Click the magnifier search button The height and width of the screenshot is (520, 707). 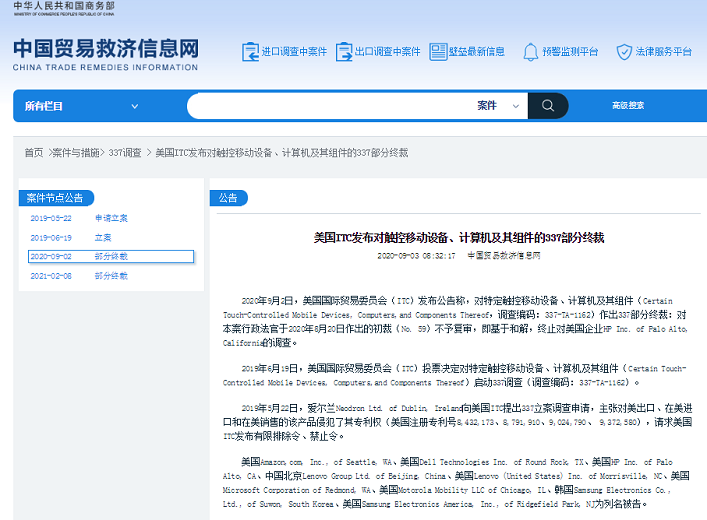(548, 106)
